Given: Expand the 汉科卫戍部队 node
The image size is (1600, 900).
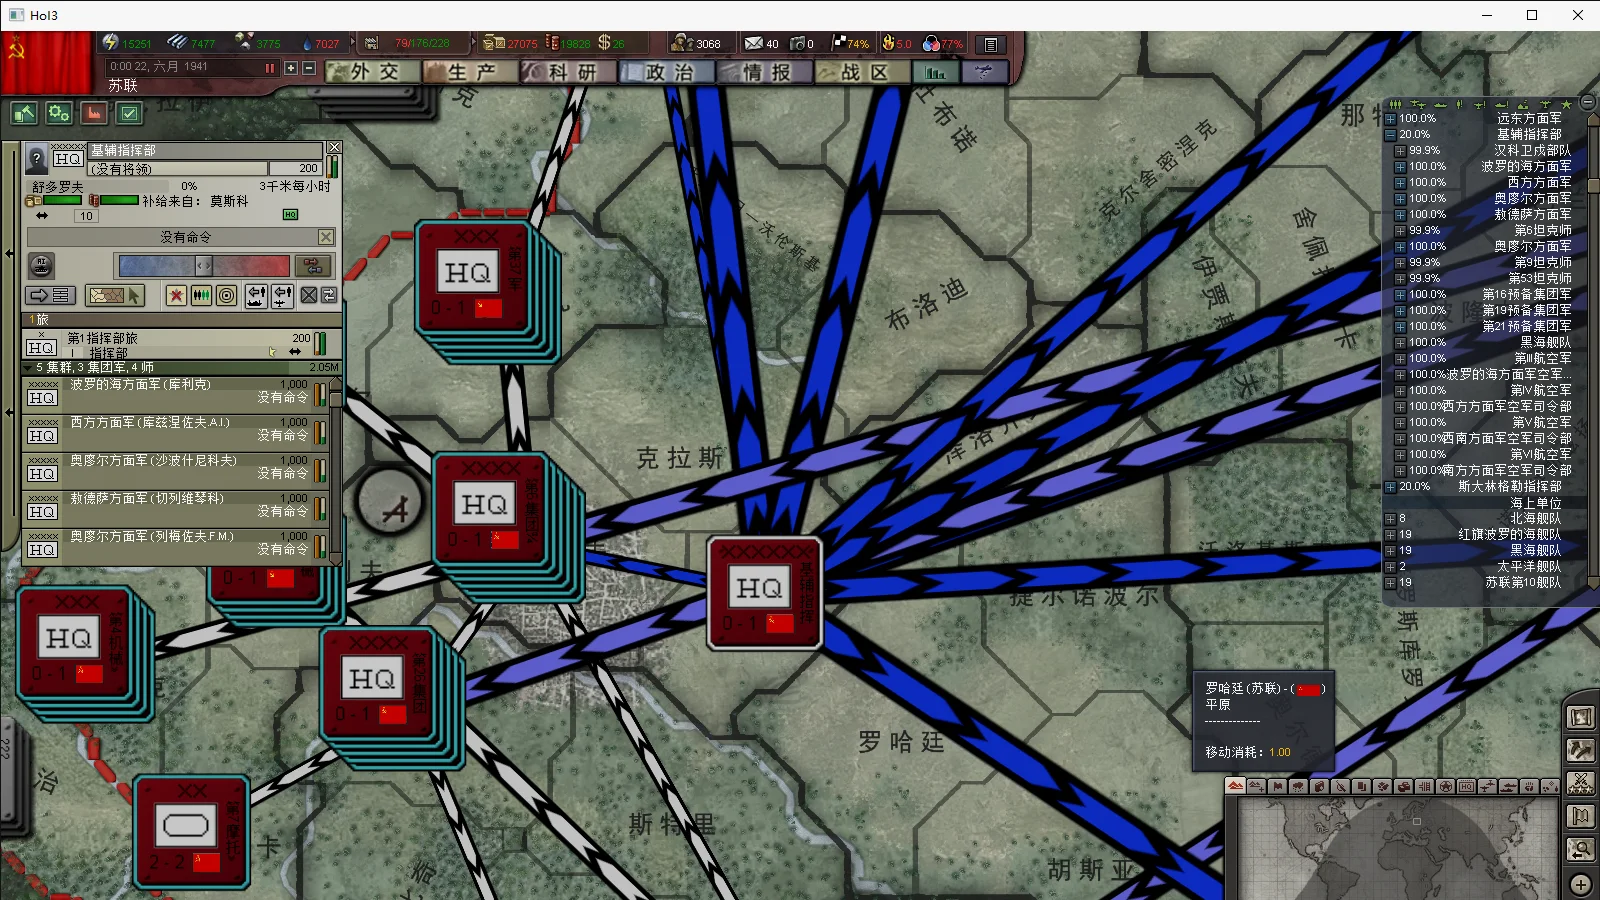Looking at the screenshot, I should (1400, 150).
